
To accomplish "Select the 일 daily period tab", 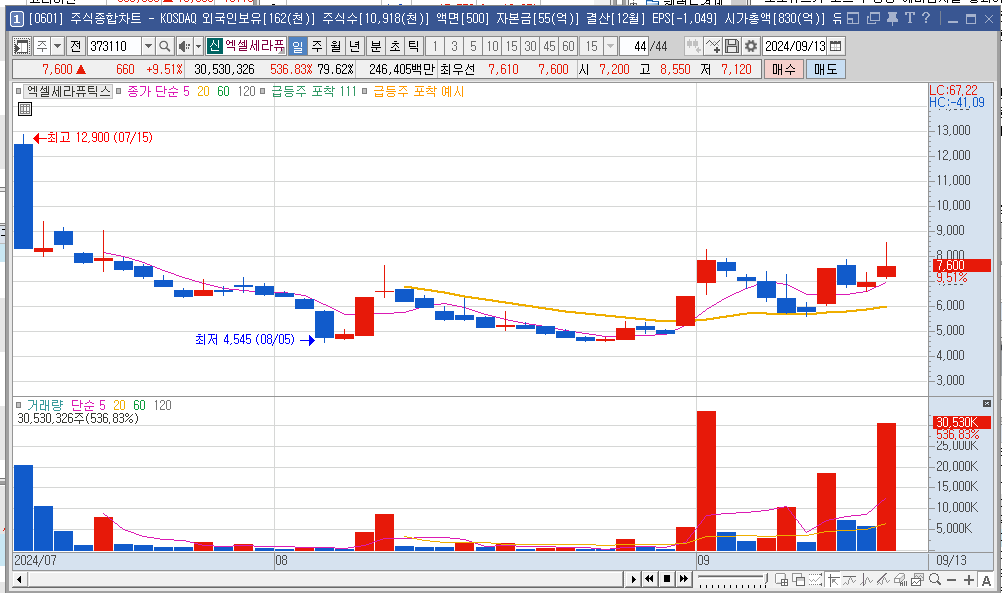I will pos(297,46).
